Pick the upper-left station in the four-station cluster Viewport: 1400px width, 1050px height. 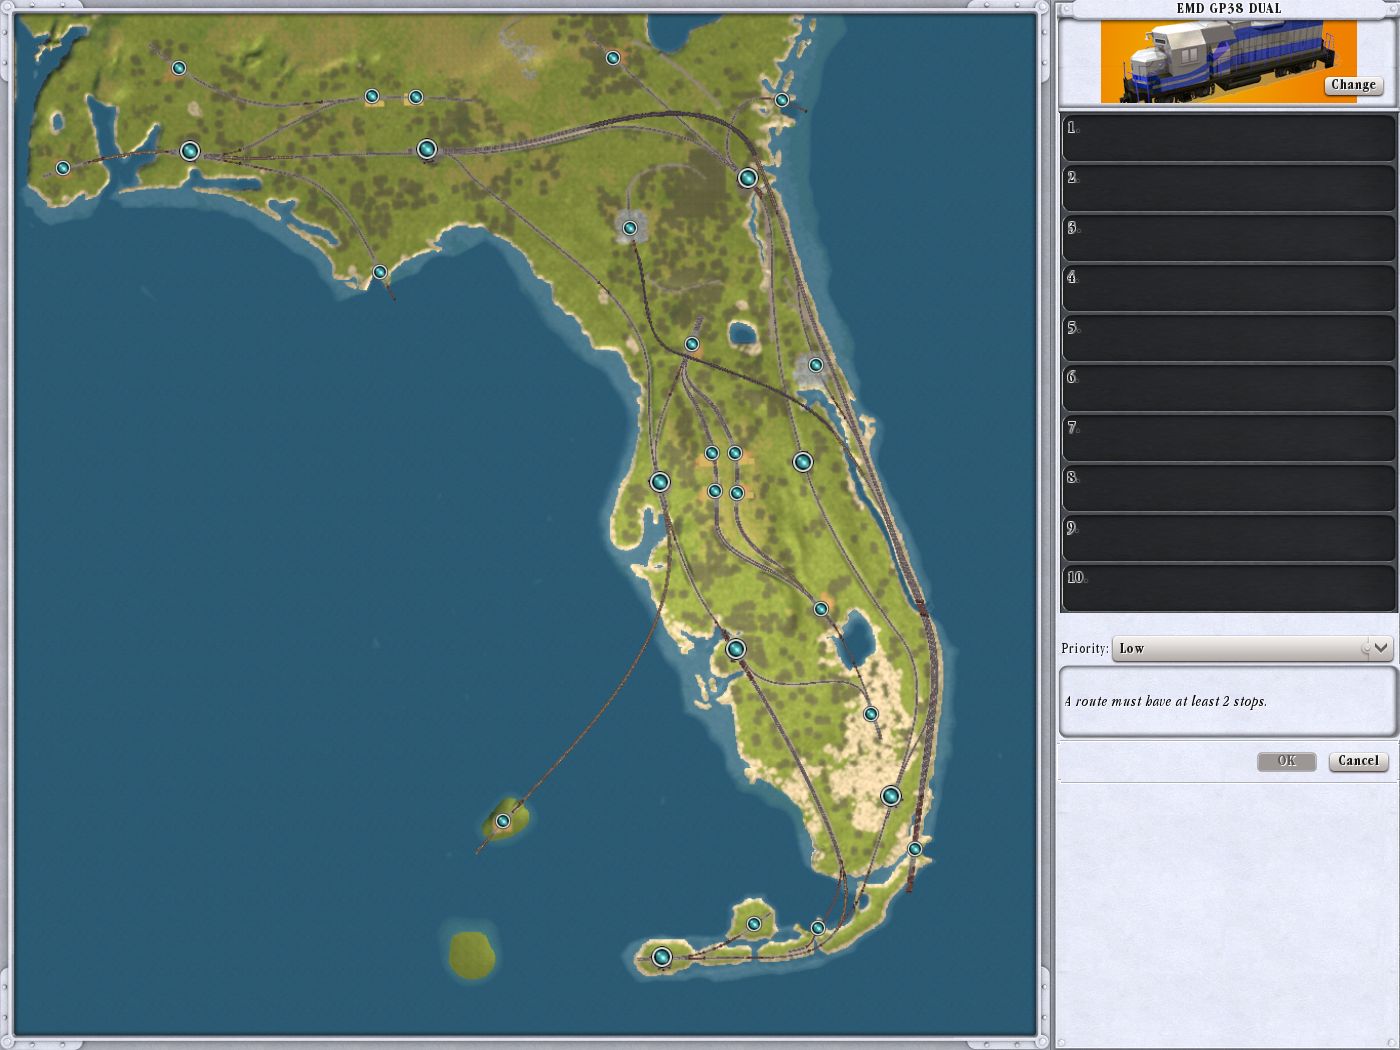click(x=712, y=453)
